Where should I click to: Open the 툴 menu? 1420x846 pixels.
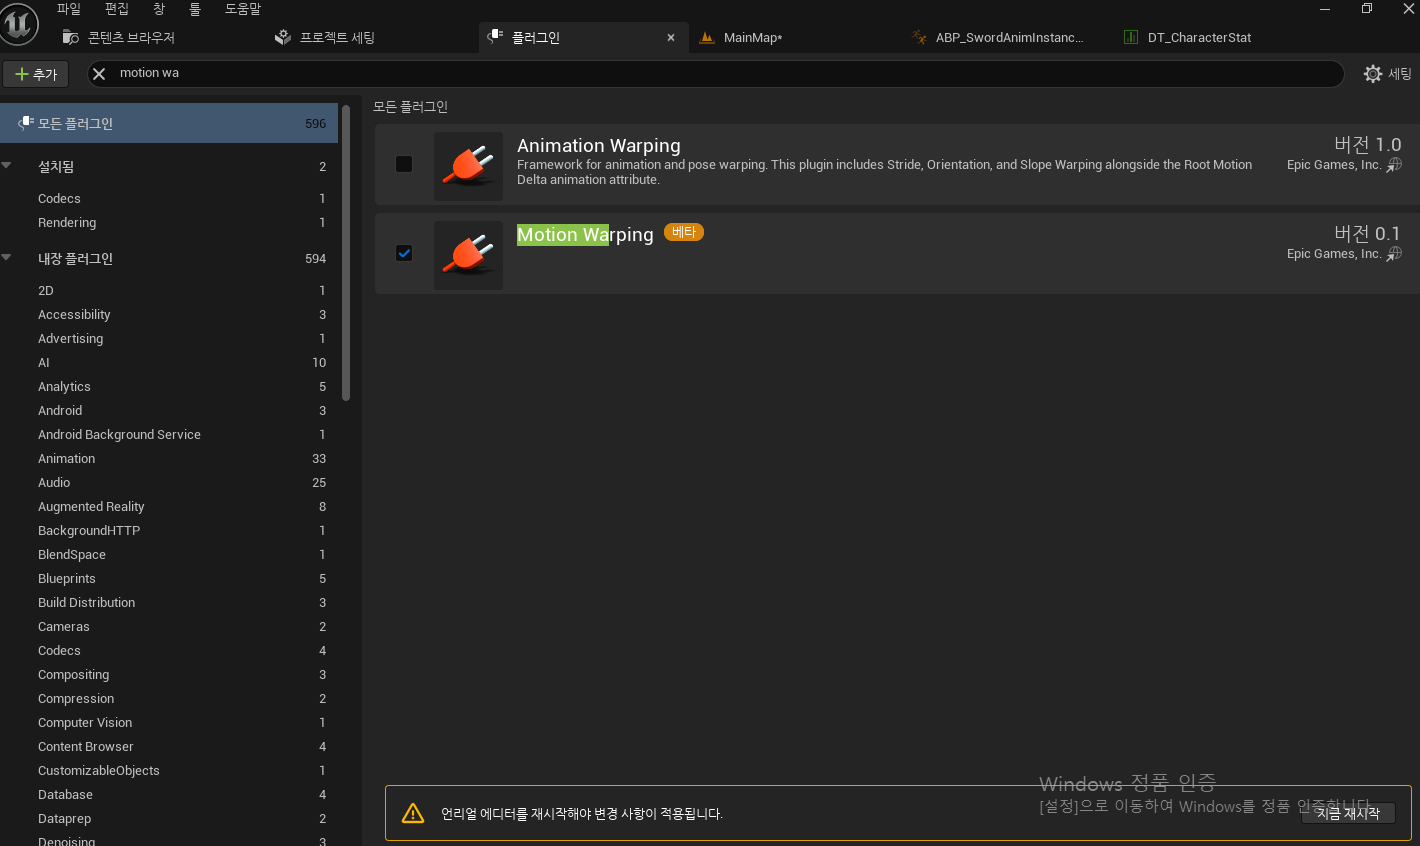pos(195,9)
